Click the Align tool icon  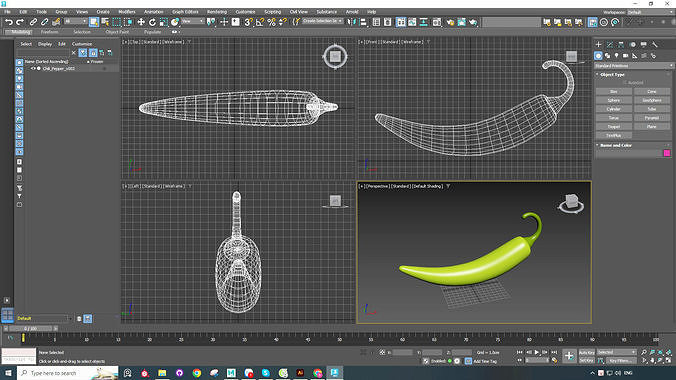click(x=363, y=22)
